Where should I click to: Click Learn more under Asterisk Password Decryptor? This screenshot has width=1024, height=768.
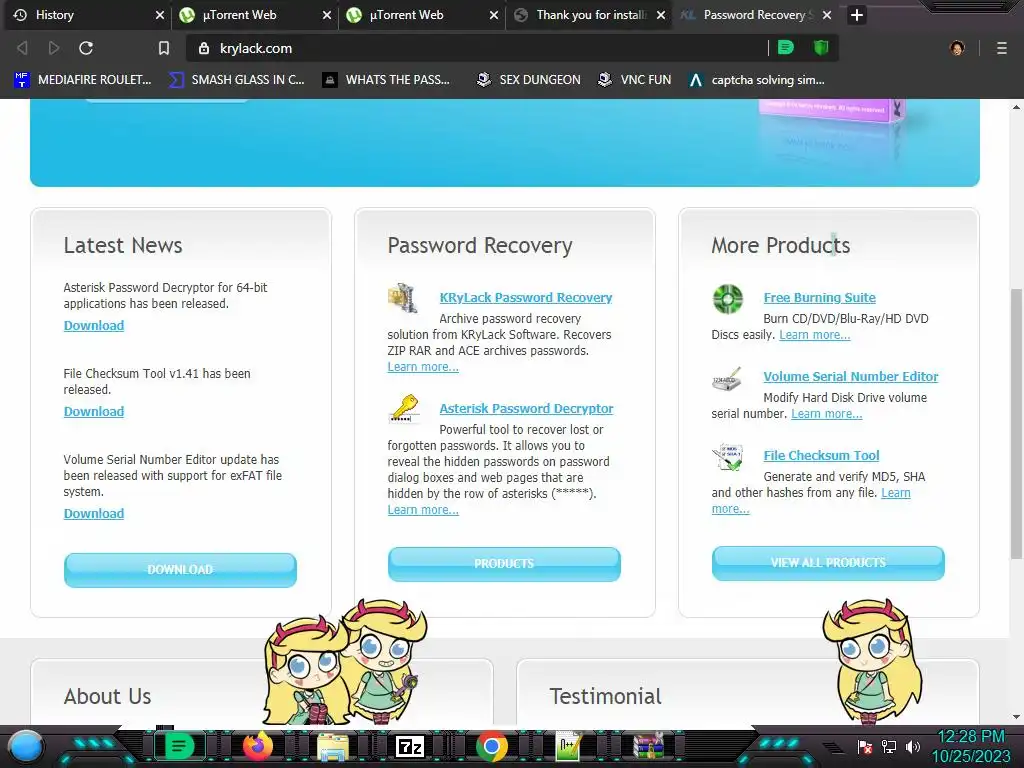(423, 510)
